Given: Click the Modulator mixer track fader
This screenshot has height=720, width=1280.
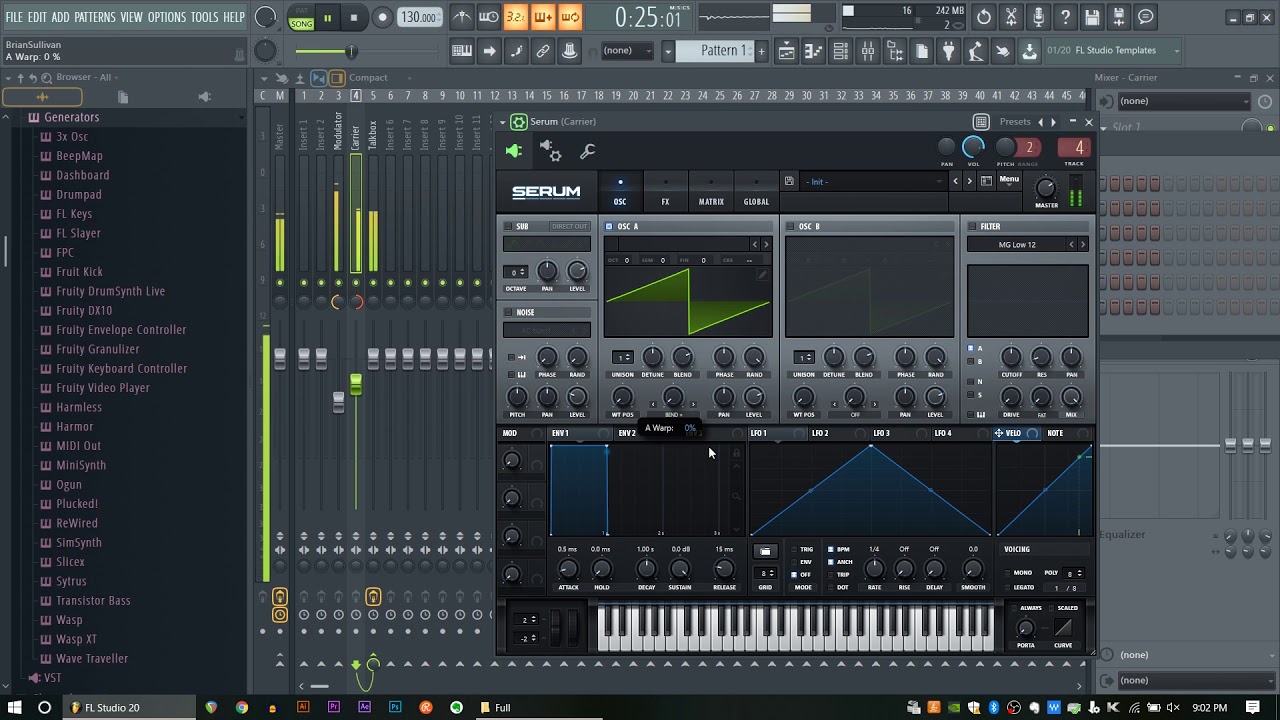Looking at the screenshot, I should [338, 402].
